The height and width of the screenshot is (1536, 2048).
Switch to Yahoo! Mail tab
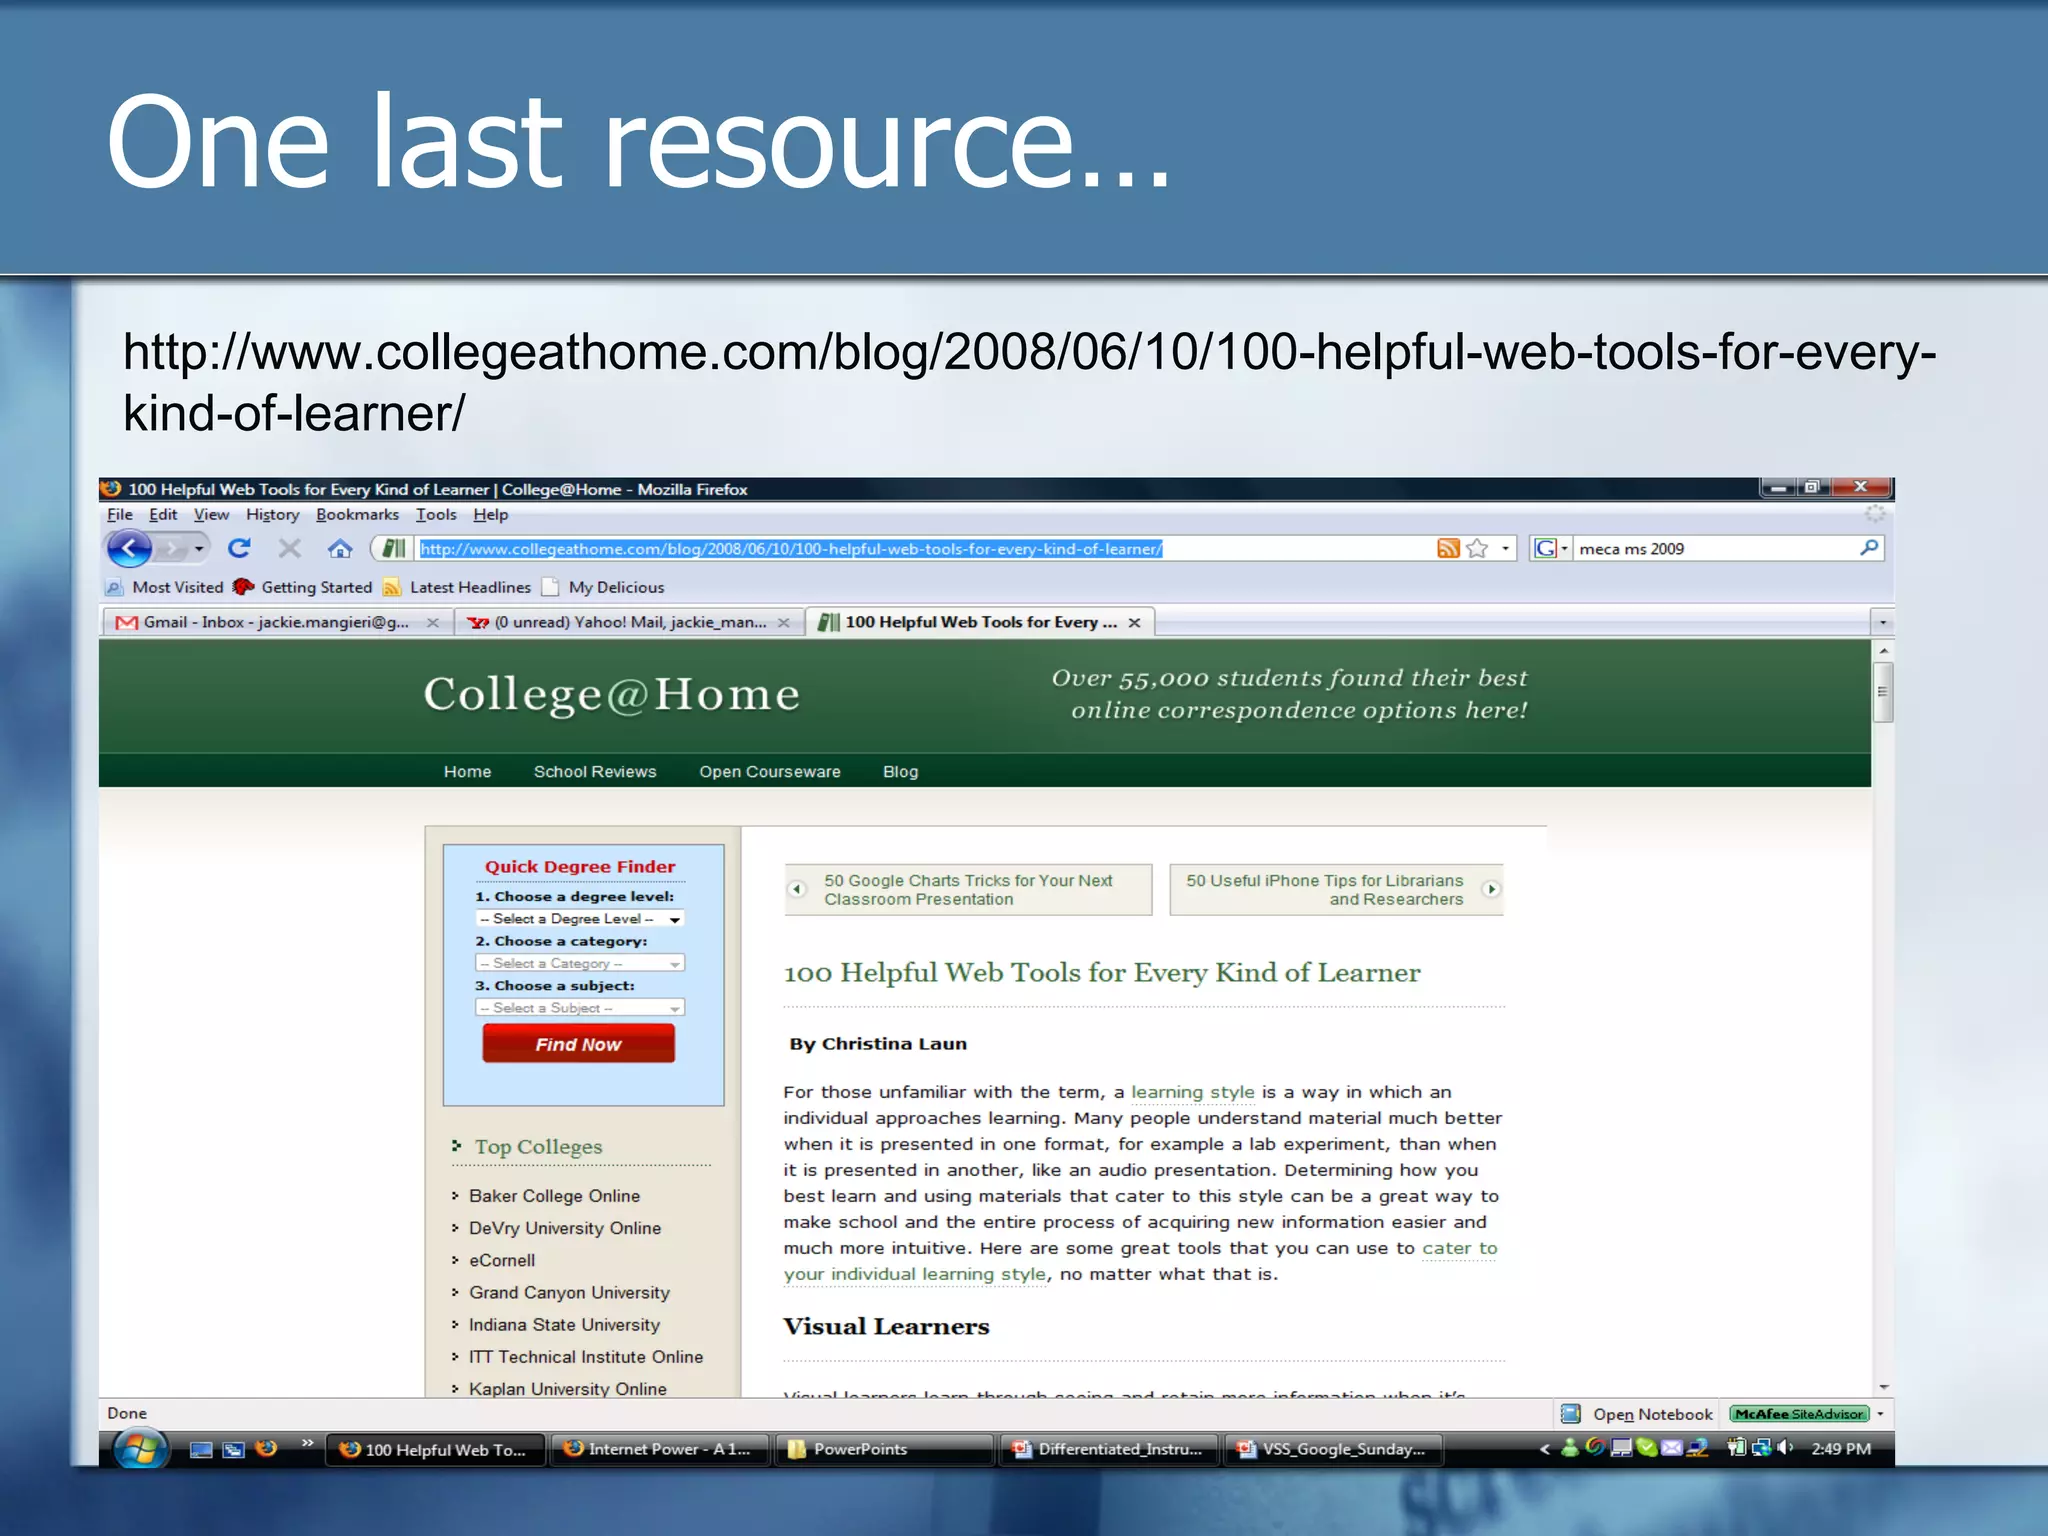tap(628, 622)
